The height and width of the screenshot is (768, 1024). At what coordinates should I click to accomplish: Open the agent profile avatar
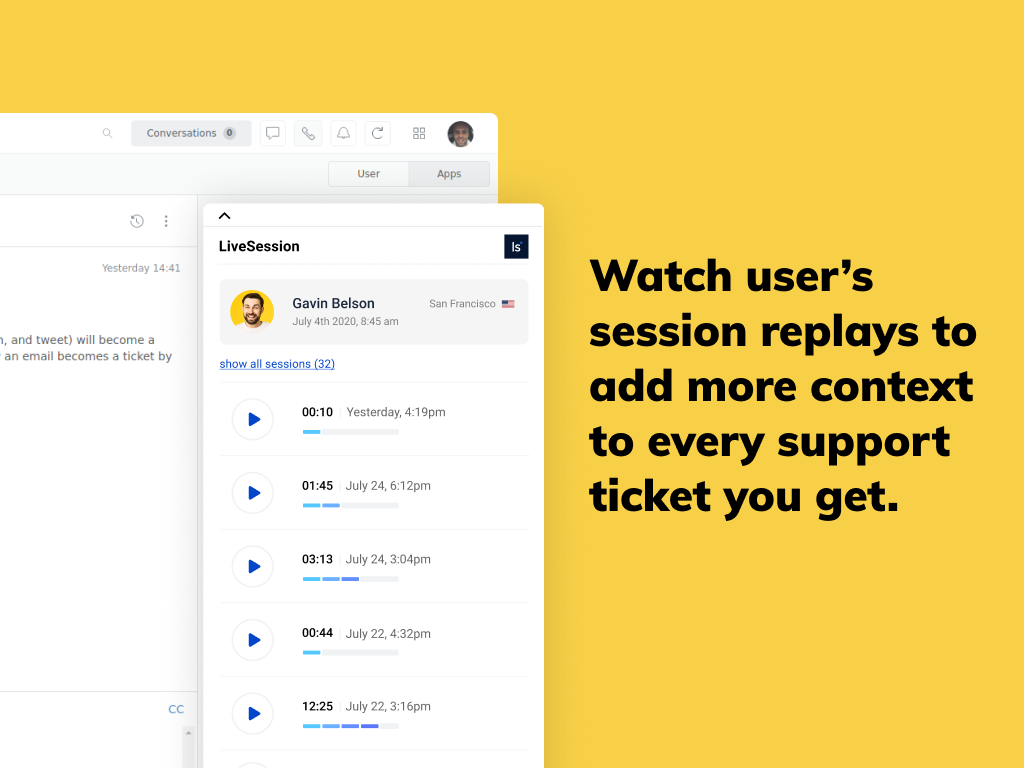pos(460,133)
